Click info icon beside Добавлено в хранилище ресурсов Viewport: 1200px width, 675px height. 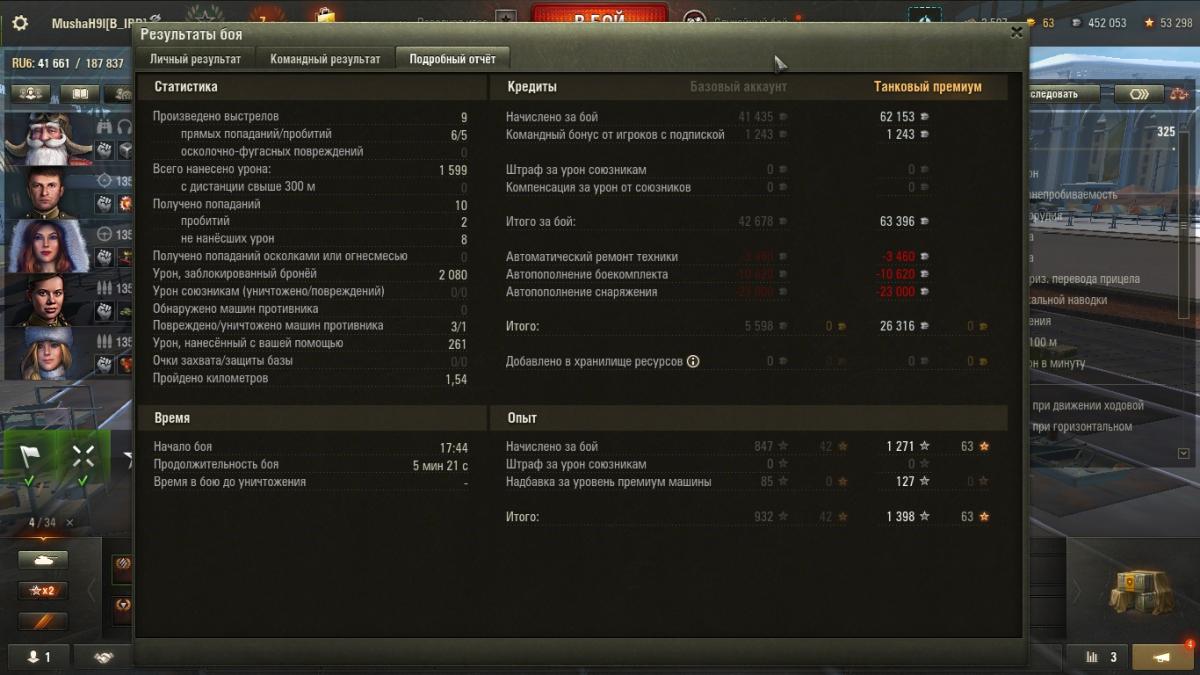(693, 361)
